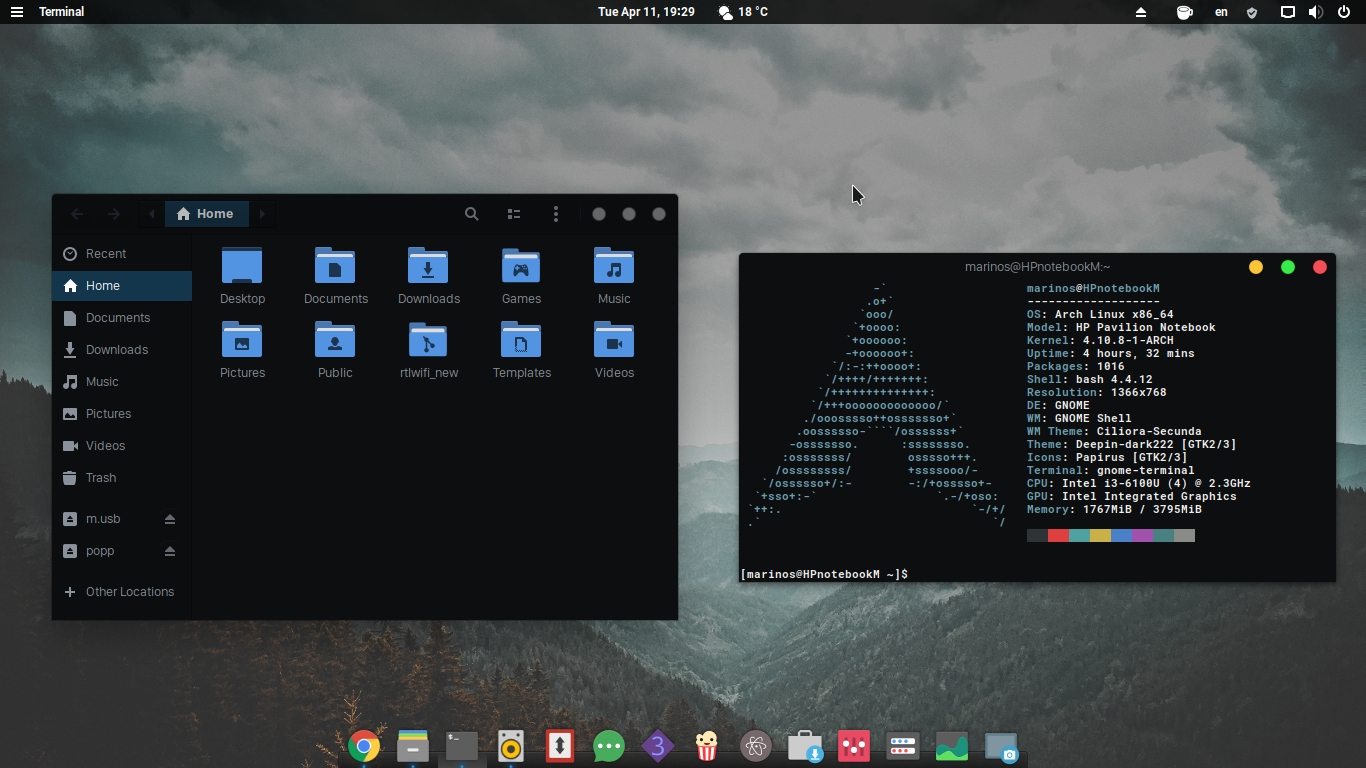Click the right arrow after Home path
This screenshot has height=768, width=1366.
[x=263, y=214]
